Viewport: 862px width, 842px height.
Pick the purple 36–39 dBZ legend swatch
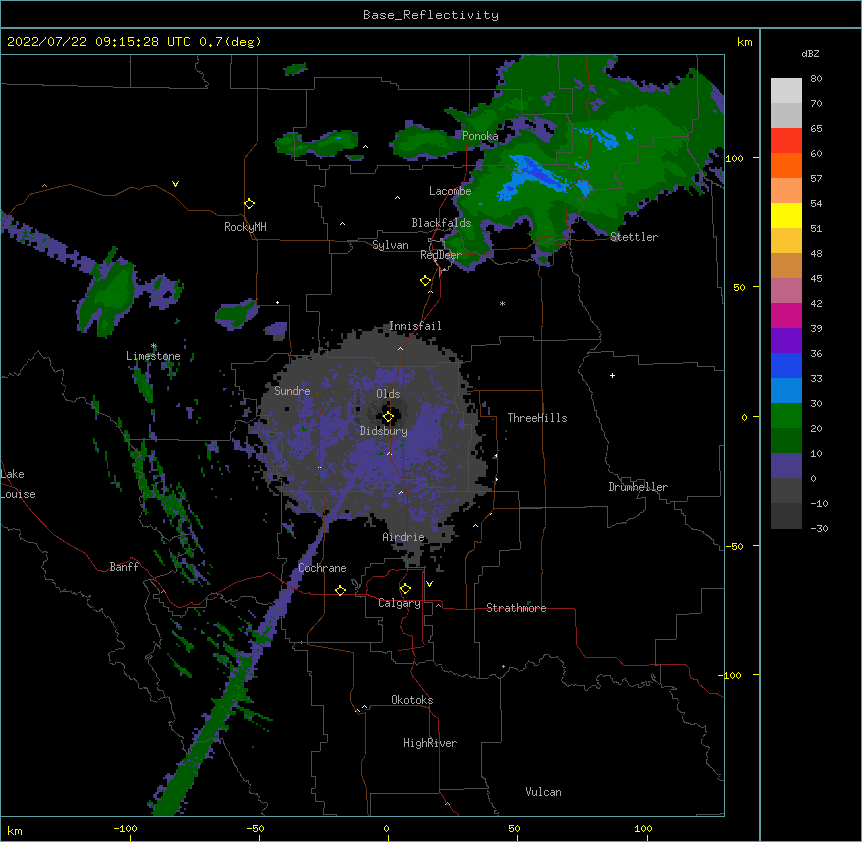[x=786, y=341]
